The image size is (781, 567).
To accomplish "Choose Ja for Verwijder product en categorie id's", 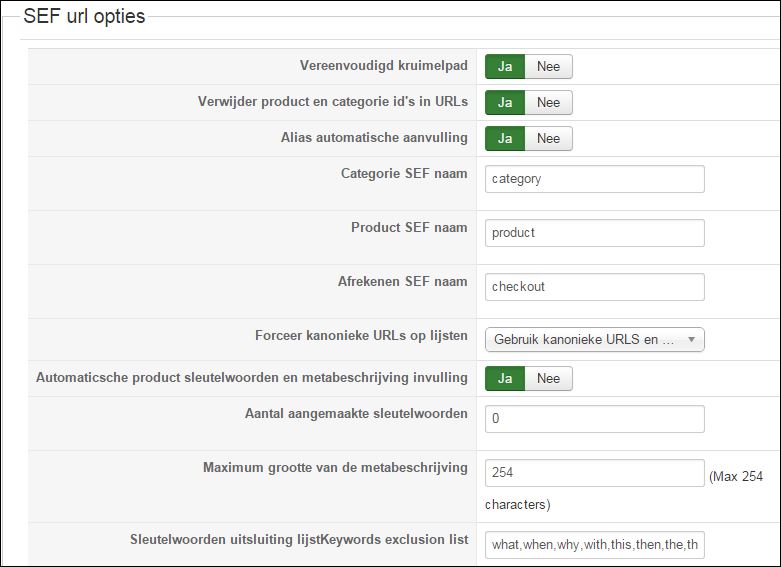I will (x=505, y=103).
